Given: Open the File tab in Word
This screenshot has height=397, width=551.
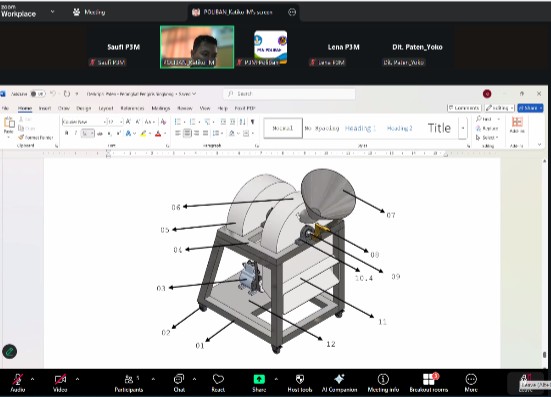Looking at the screenshot, I should [x=5, y=108].
